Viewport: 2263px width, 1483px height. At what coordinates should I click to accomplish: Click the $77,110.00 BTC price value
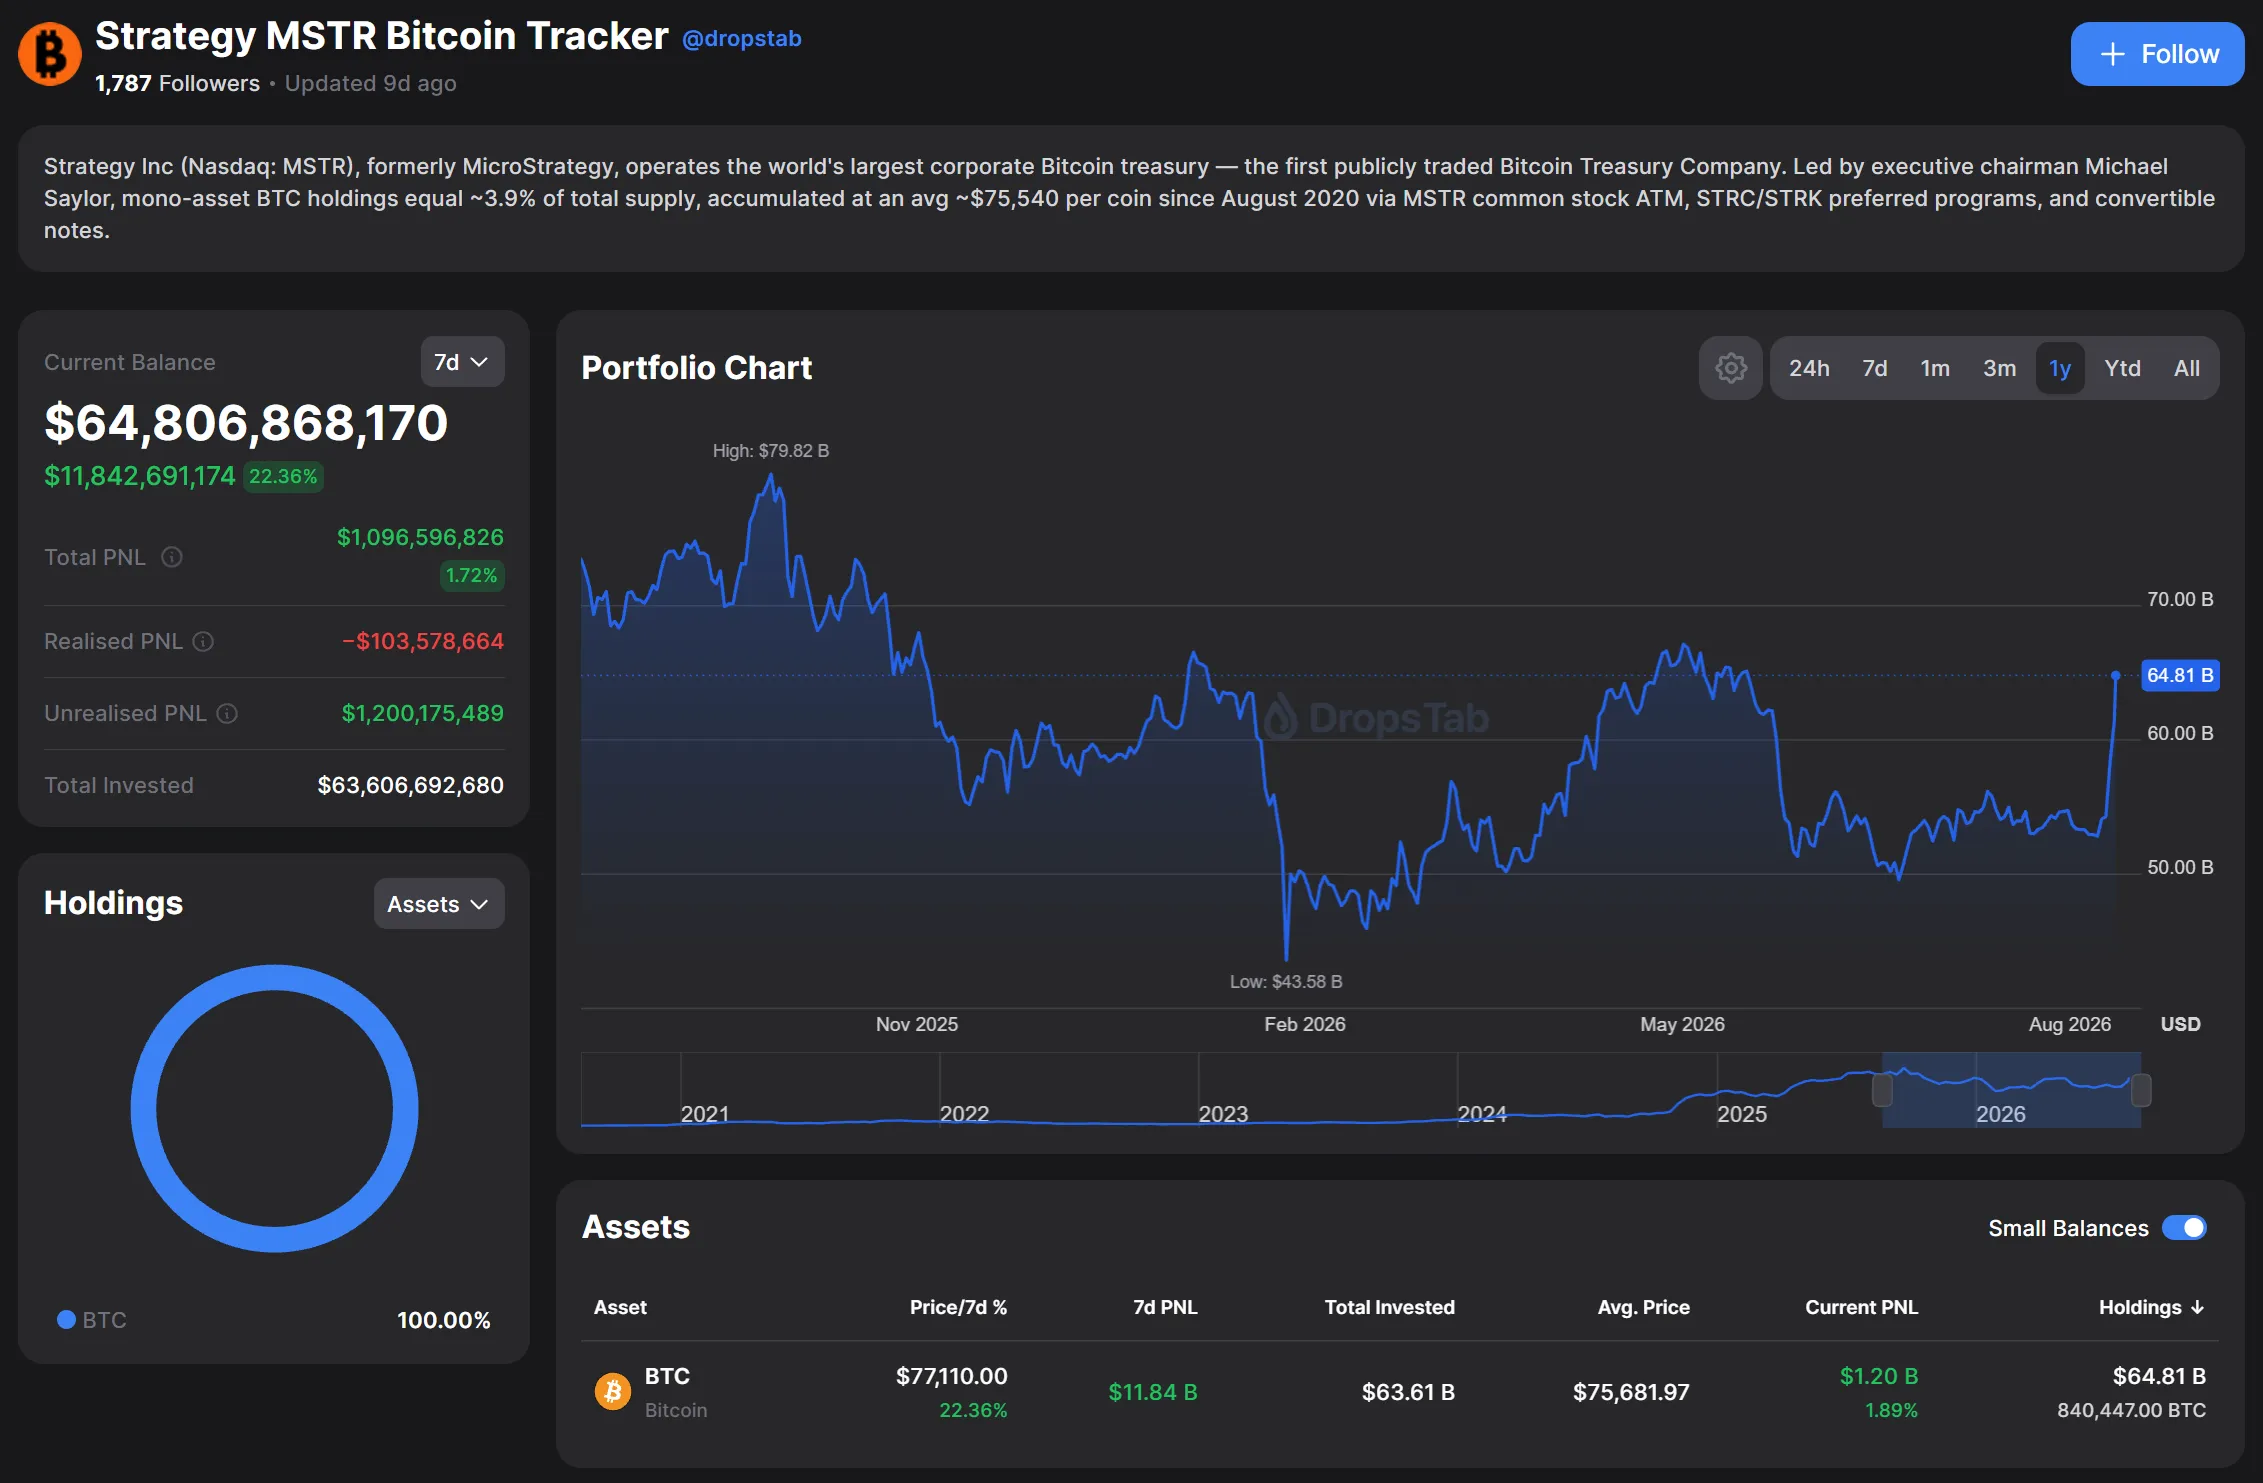[952, 1376]
